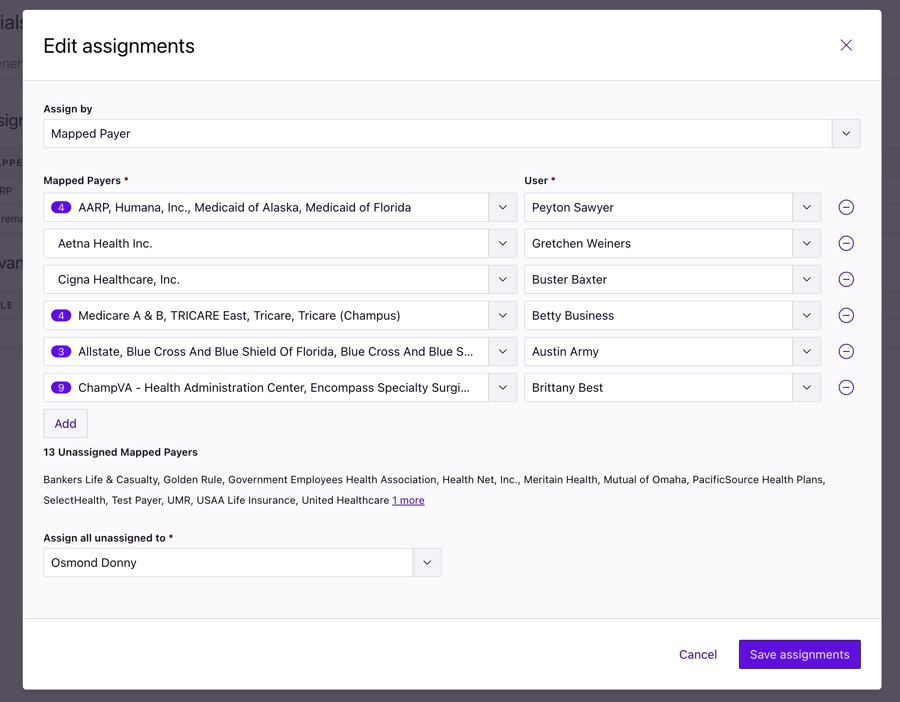This screenshot has height=702, width=900.
Task: Remove the Gretchen Weiners assignment row
Action: (845, 243)
